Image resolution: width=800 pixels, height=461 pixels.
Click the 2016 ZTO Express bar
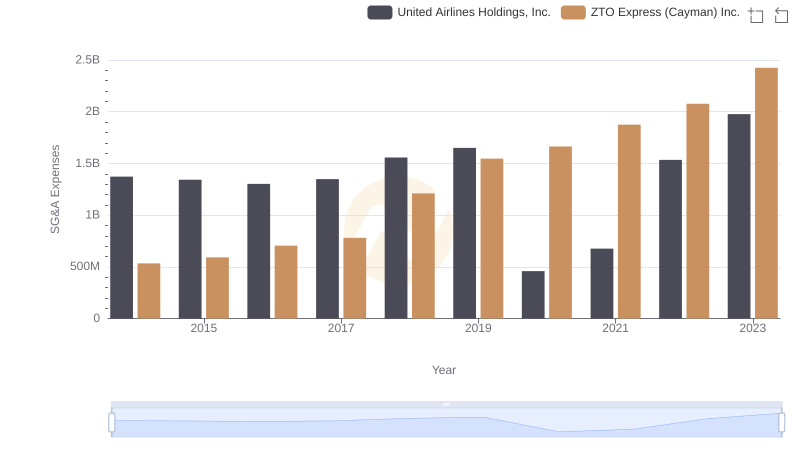[x=286, y=283]
